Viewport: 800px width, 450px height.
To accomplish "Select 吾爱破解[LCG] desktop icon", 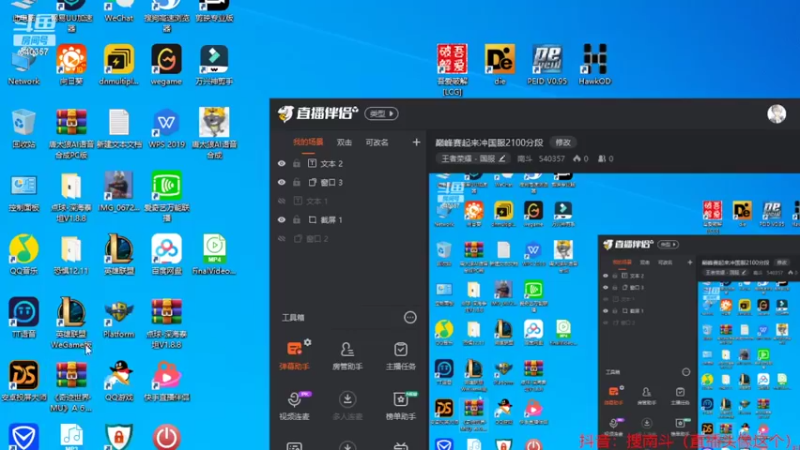I will point(452,69).
